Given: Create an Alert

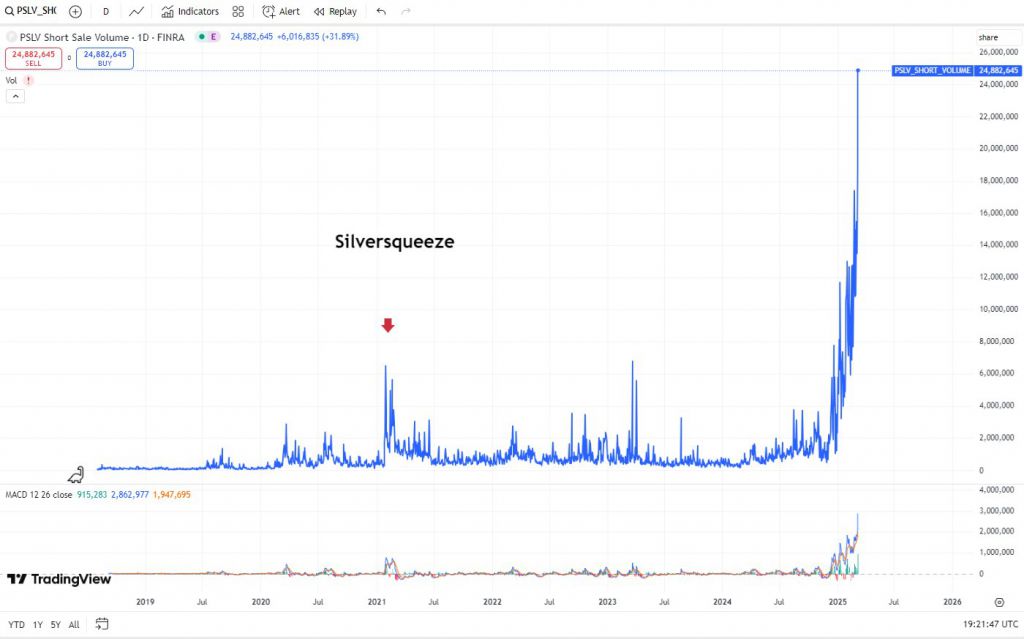Looking at the screenshot, I should click(x=281, y=11).
